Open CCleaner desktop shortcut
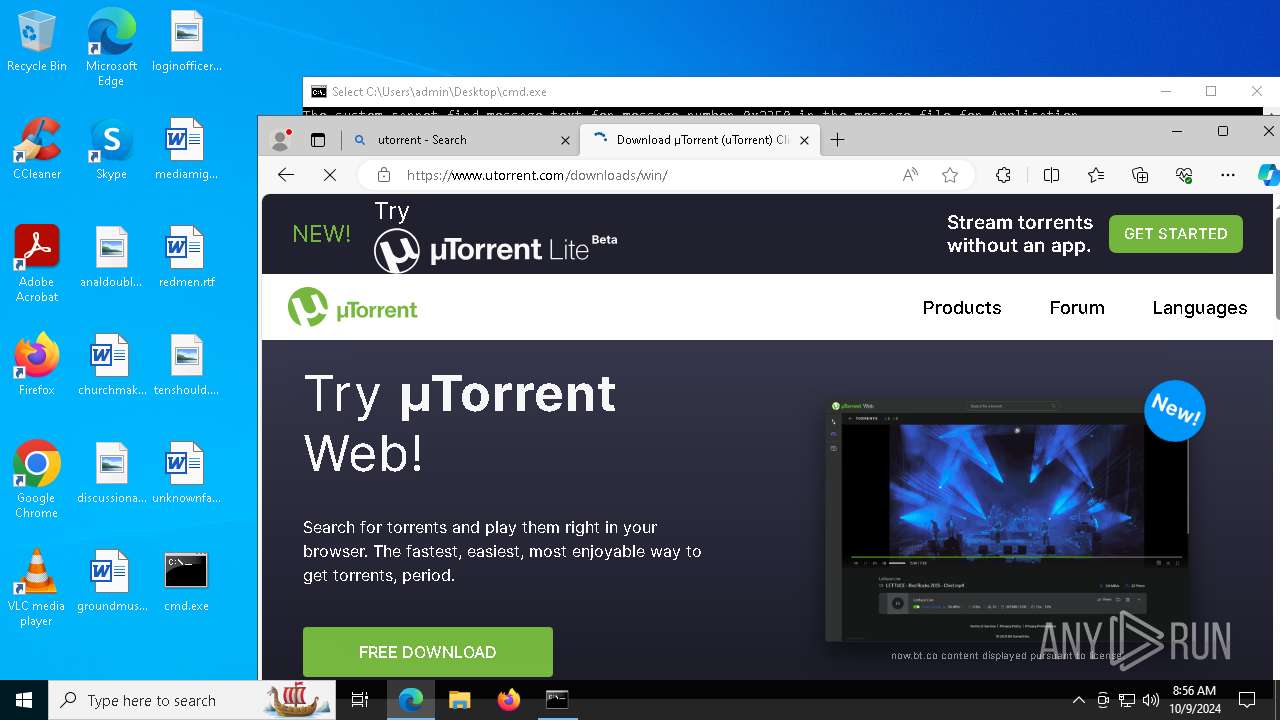Image resolution: width=1280 pixels, height=720 pixels. point(37,150)
